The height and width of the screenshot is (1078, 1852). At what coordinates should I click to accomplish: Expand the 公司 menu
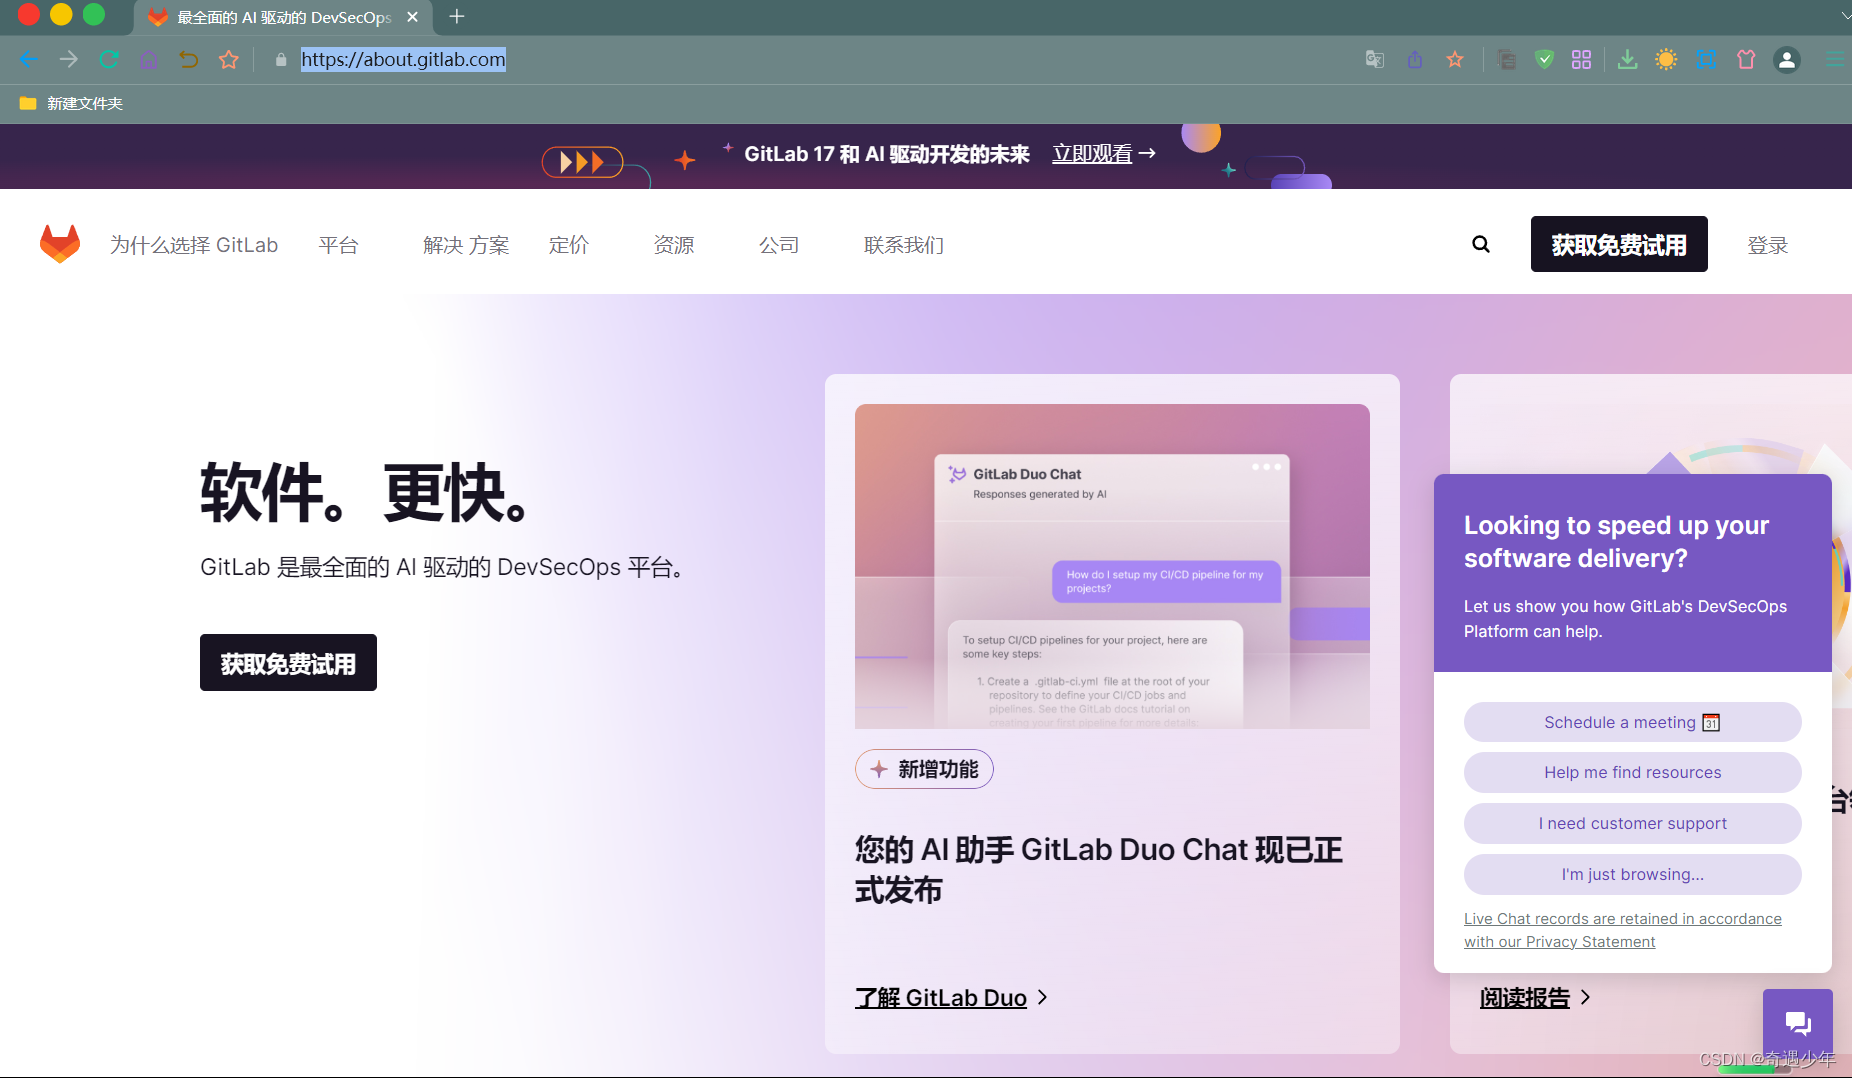pyautogui.click(x=779, y=245)
